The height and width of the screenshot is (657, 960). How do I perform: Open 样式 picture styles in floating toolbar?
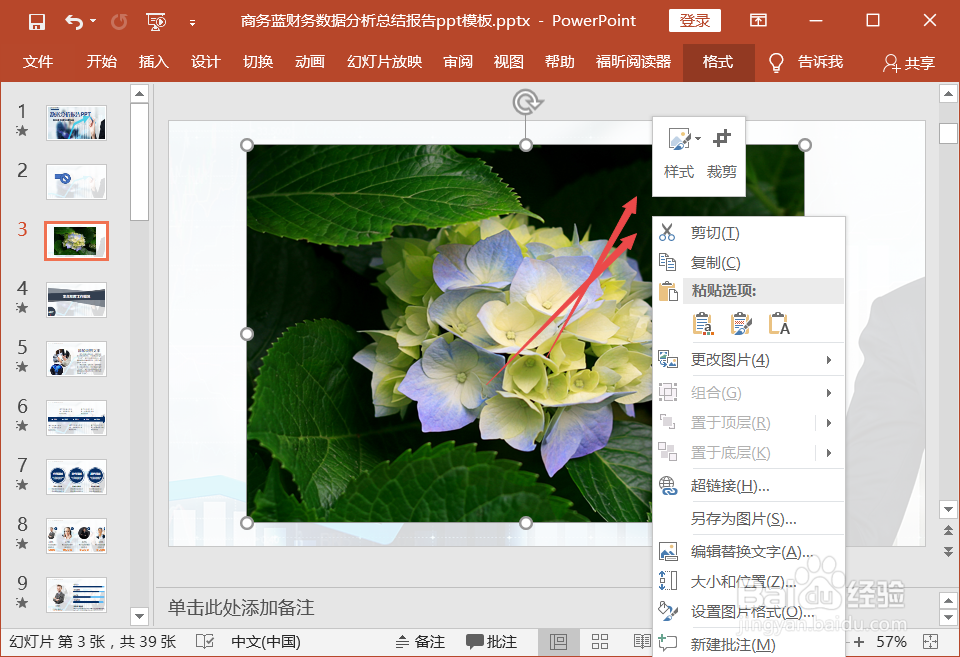678,156
